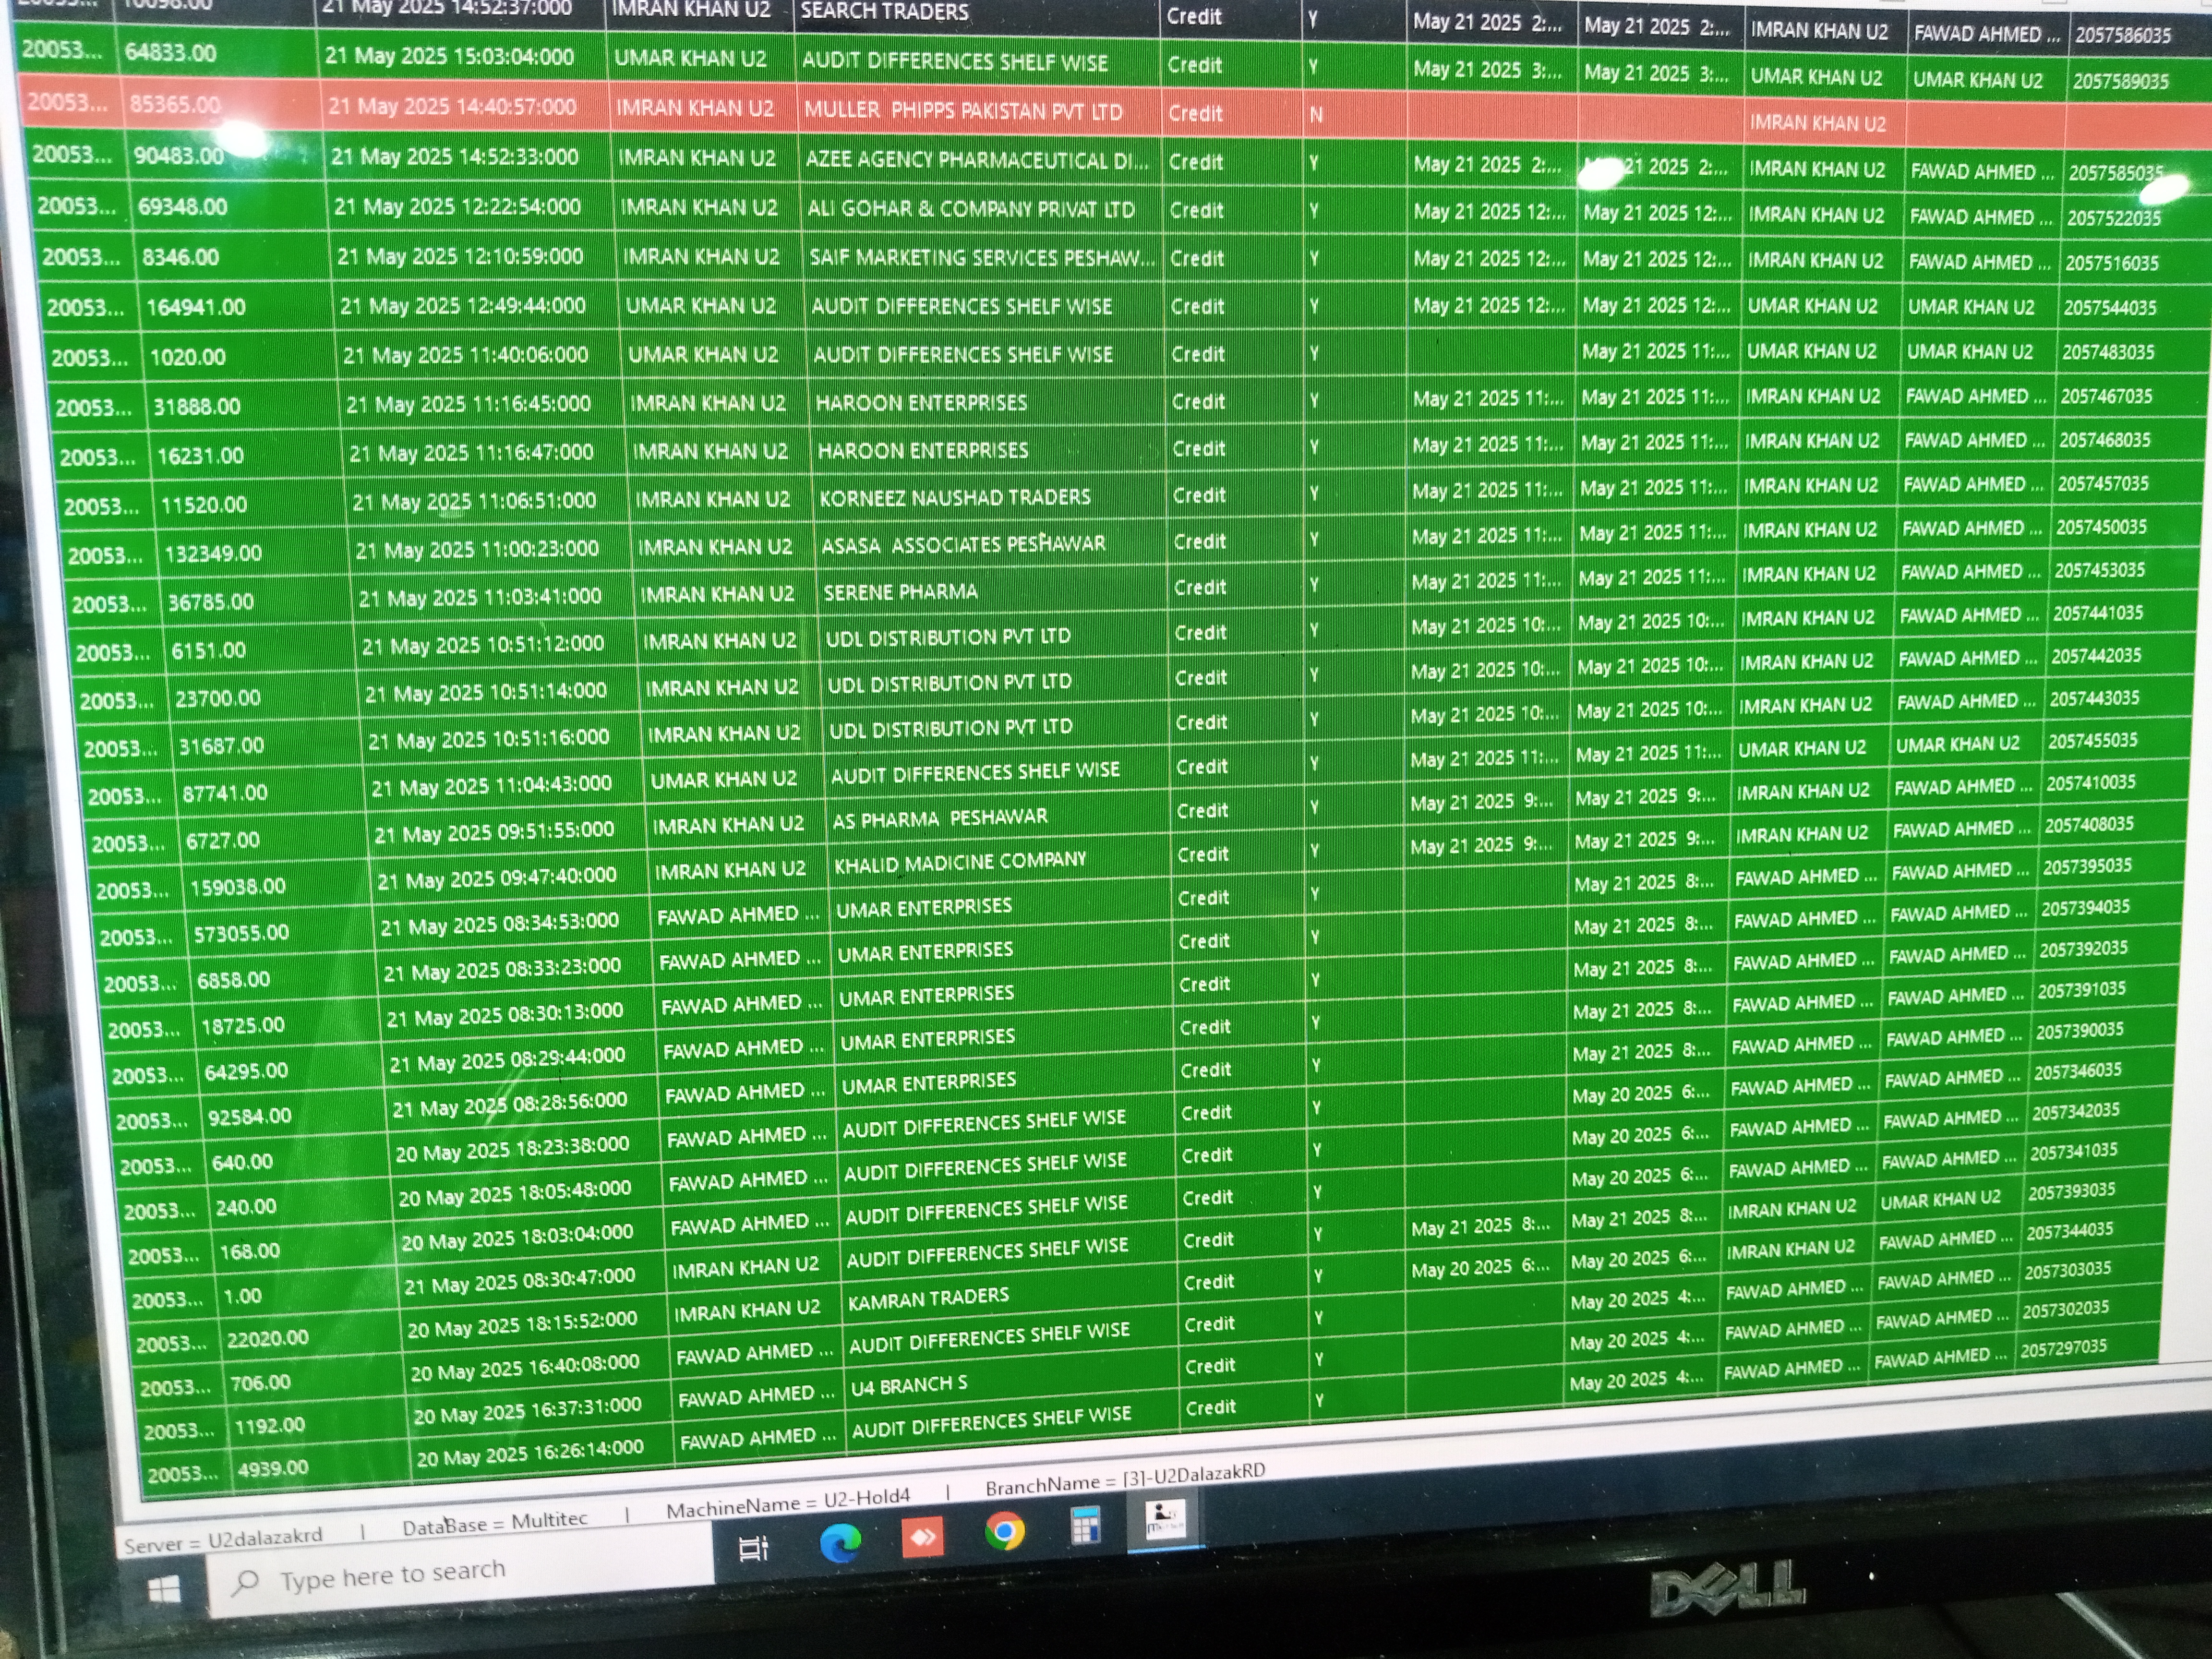Open Google Chrome from taskbar
The image size is (2212, 1659).
(x=1004, y=1532)
